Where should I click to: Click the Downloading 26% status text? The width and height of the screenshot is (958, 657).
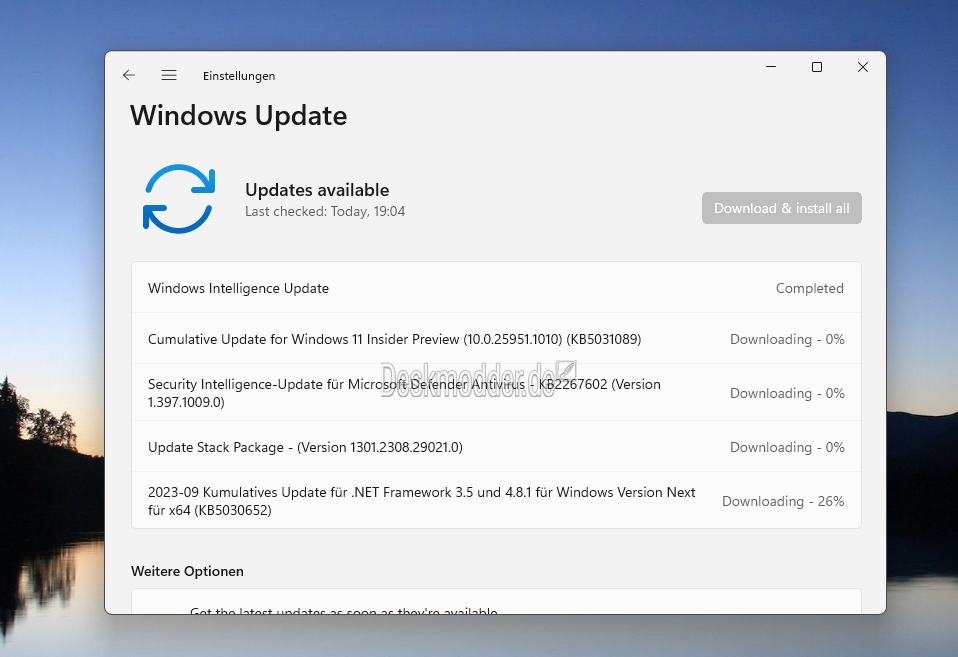tap(783, 501)
